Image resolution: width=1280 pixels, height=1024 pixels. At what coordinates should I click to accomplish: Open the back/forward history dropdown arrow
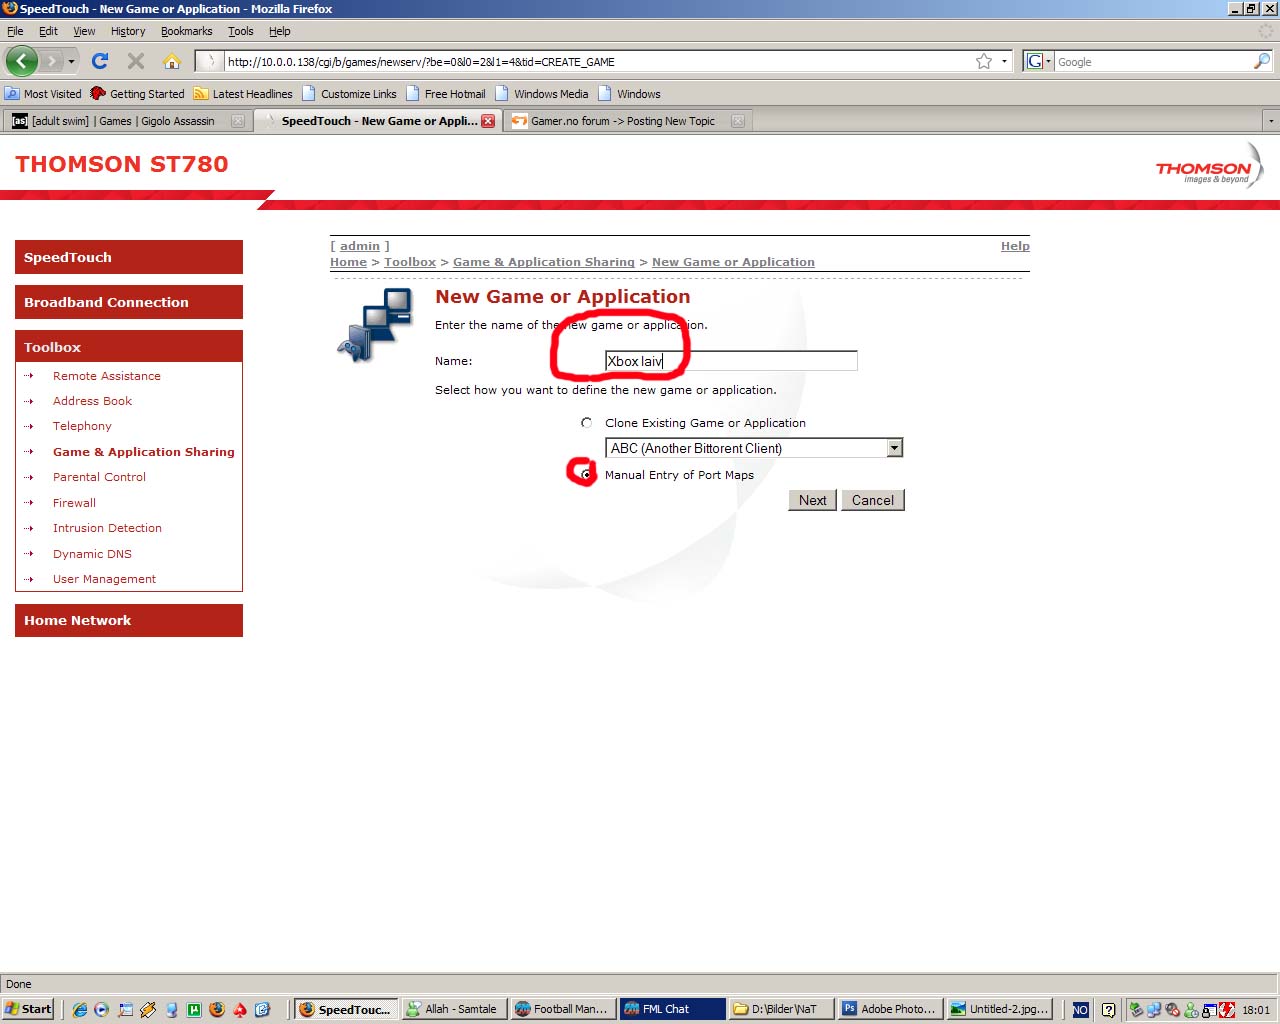pos(71,61)
